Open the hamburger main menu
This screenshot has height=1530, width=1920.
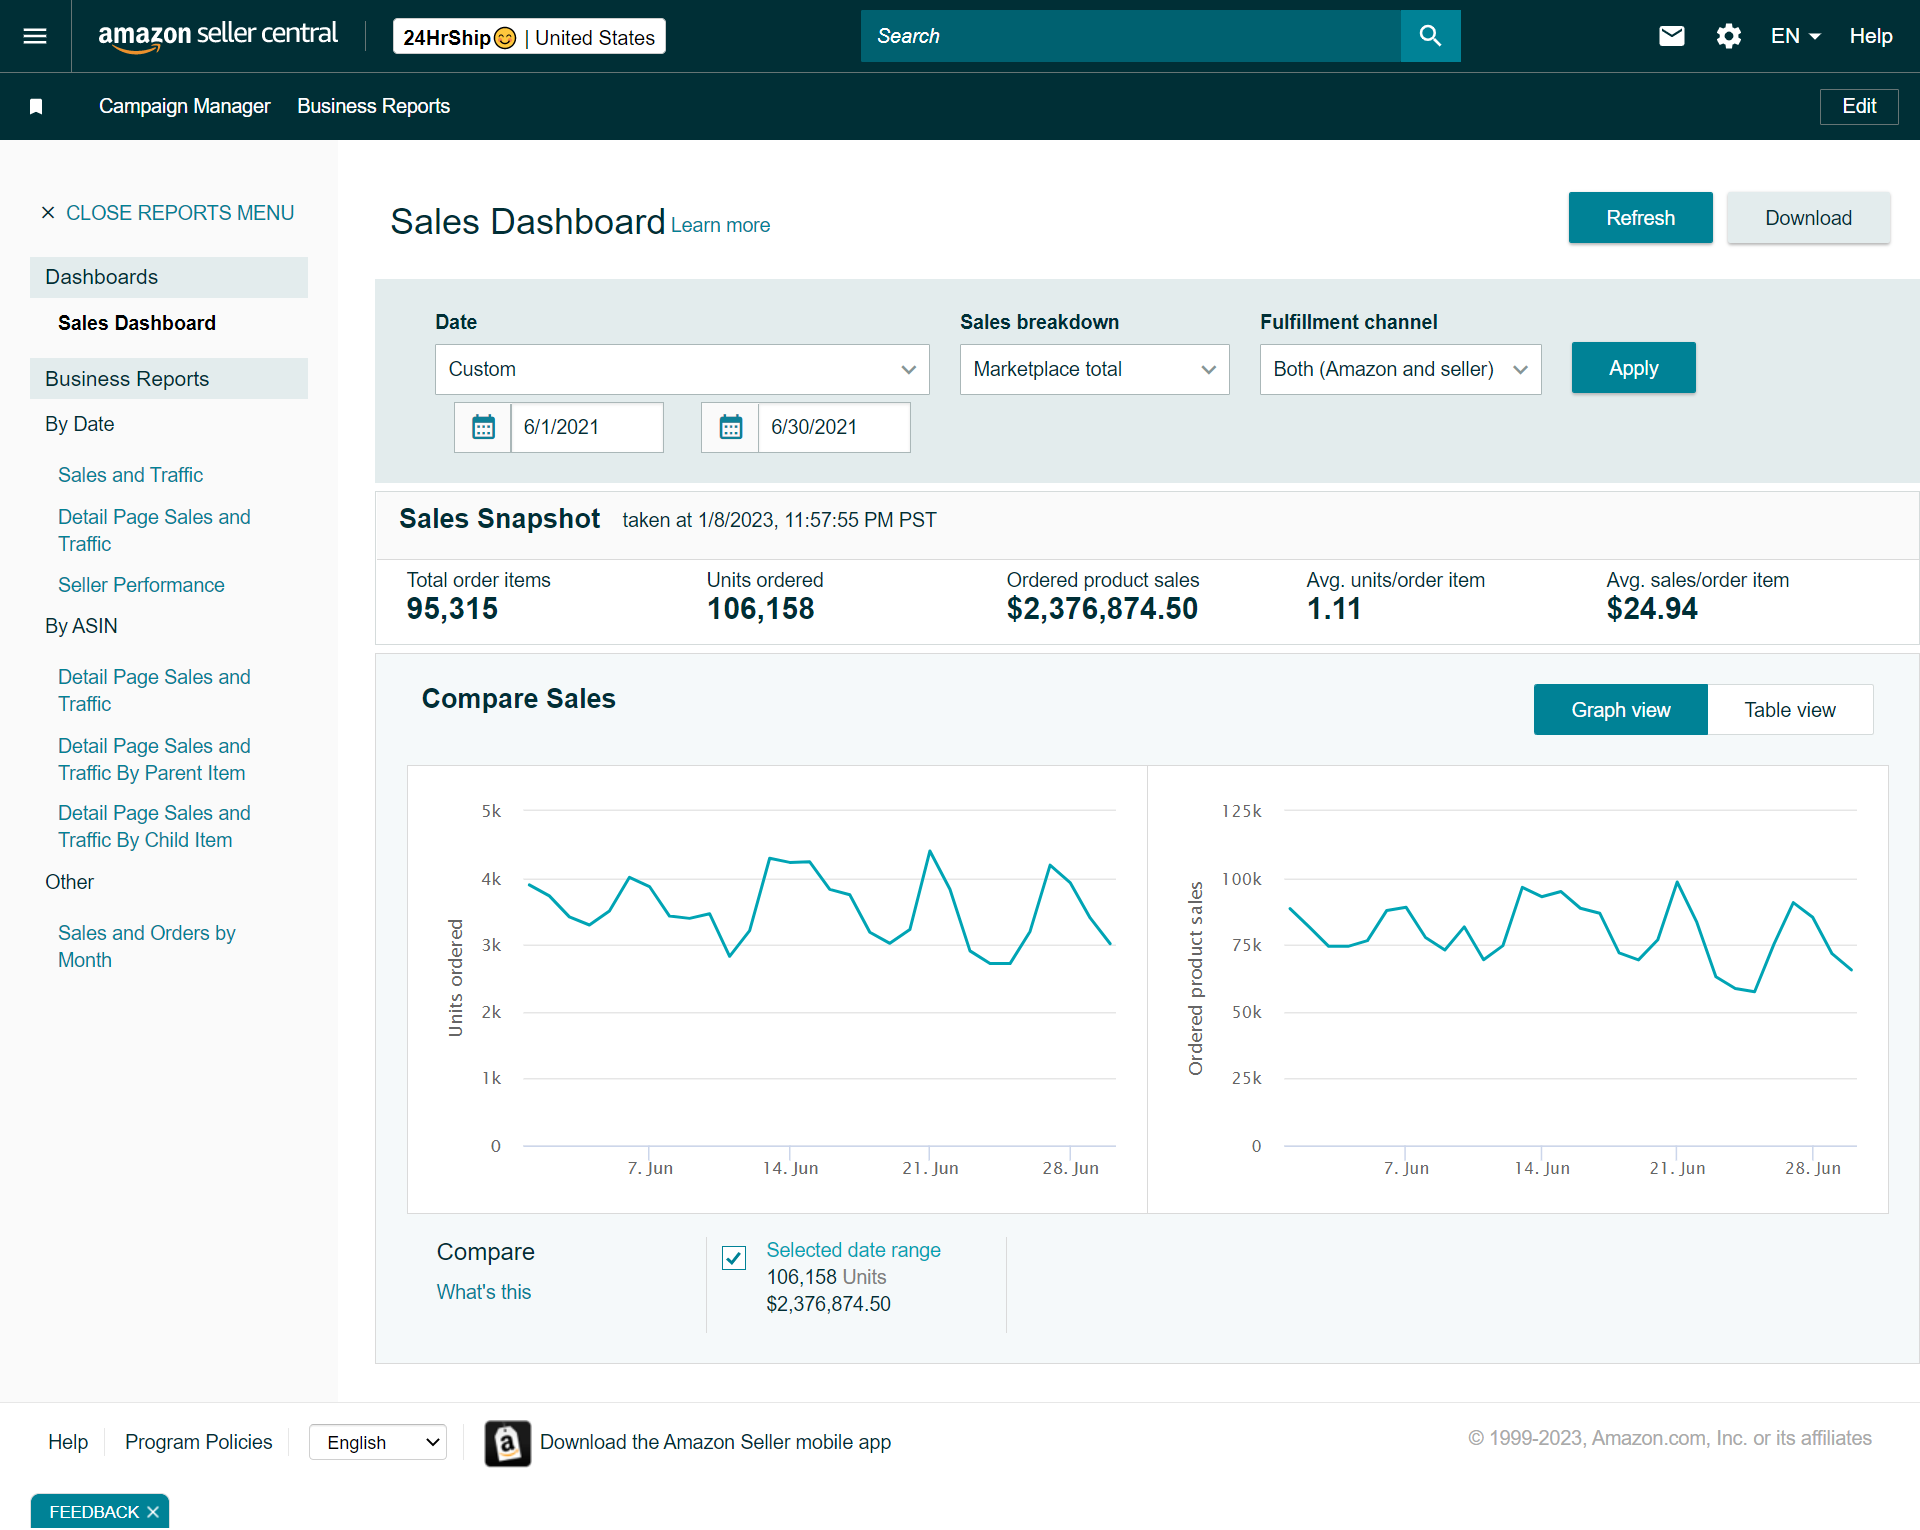(x=35, y=36)
